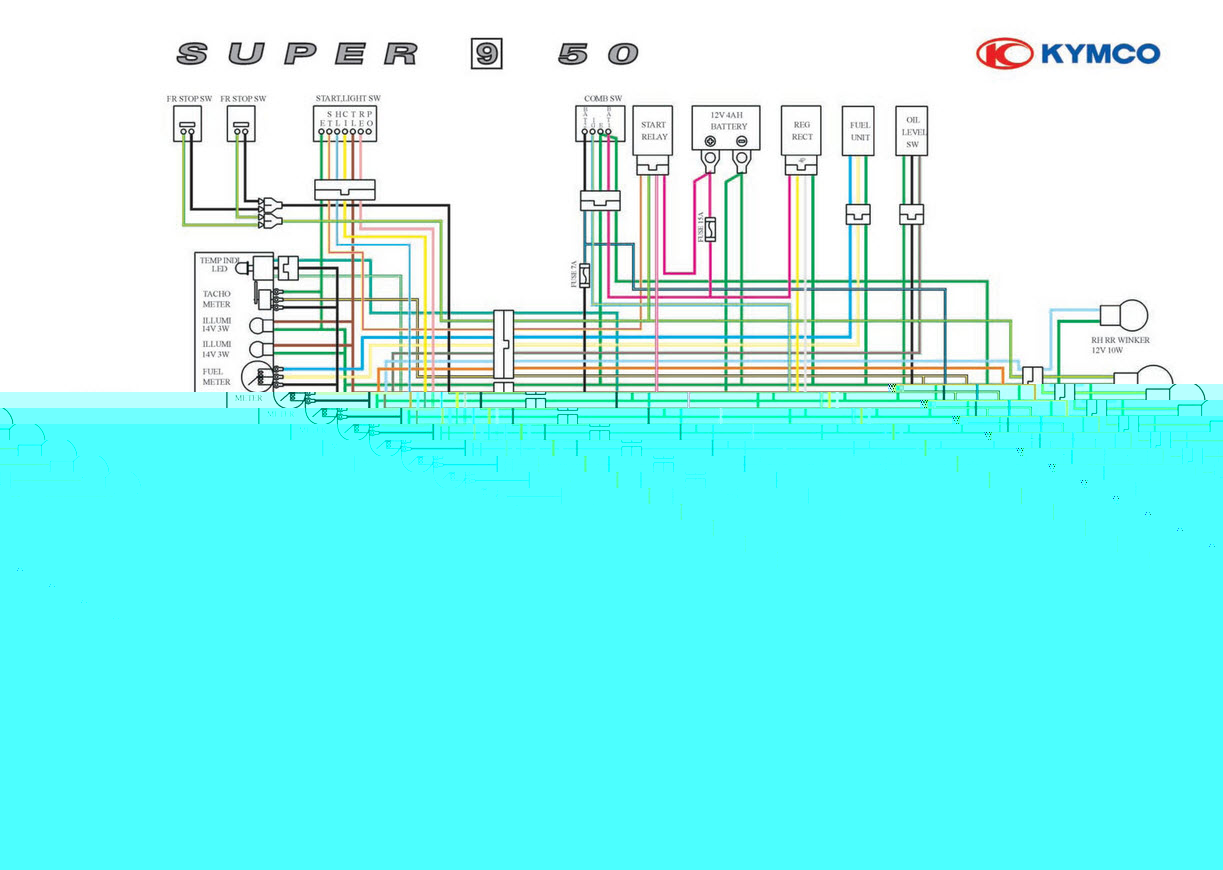Select the battery negative terminal symbol

click(741, 158)
